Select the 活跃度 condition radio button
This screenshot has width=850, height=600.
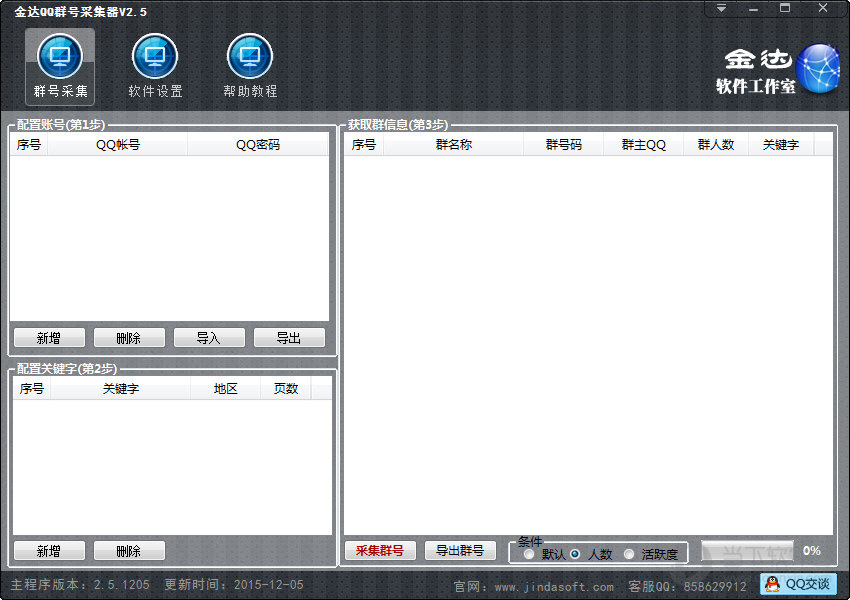pyautogui.click(x=629, y=554)
